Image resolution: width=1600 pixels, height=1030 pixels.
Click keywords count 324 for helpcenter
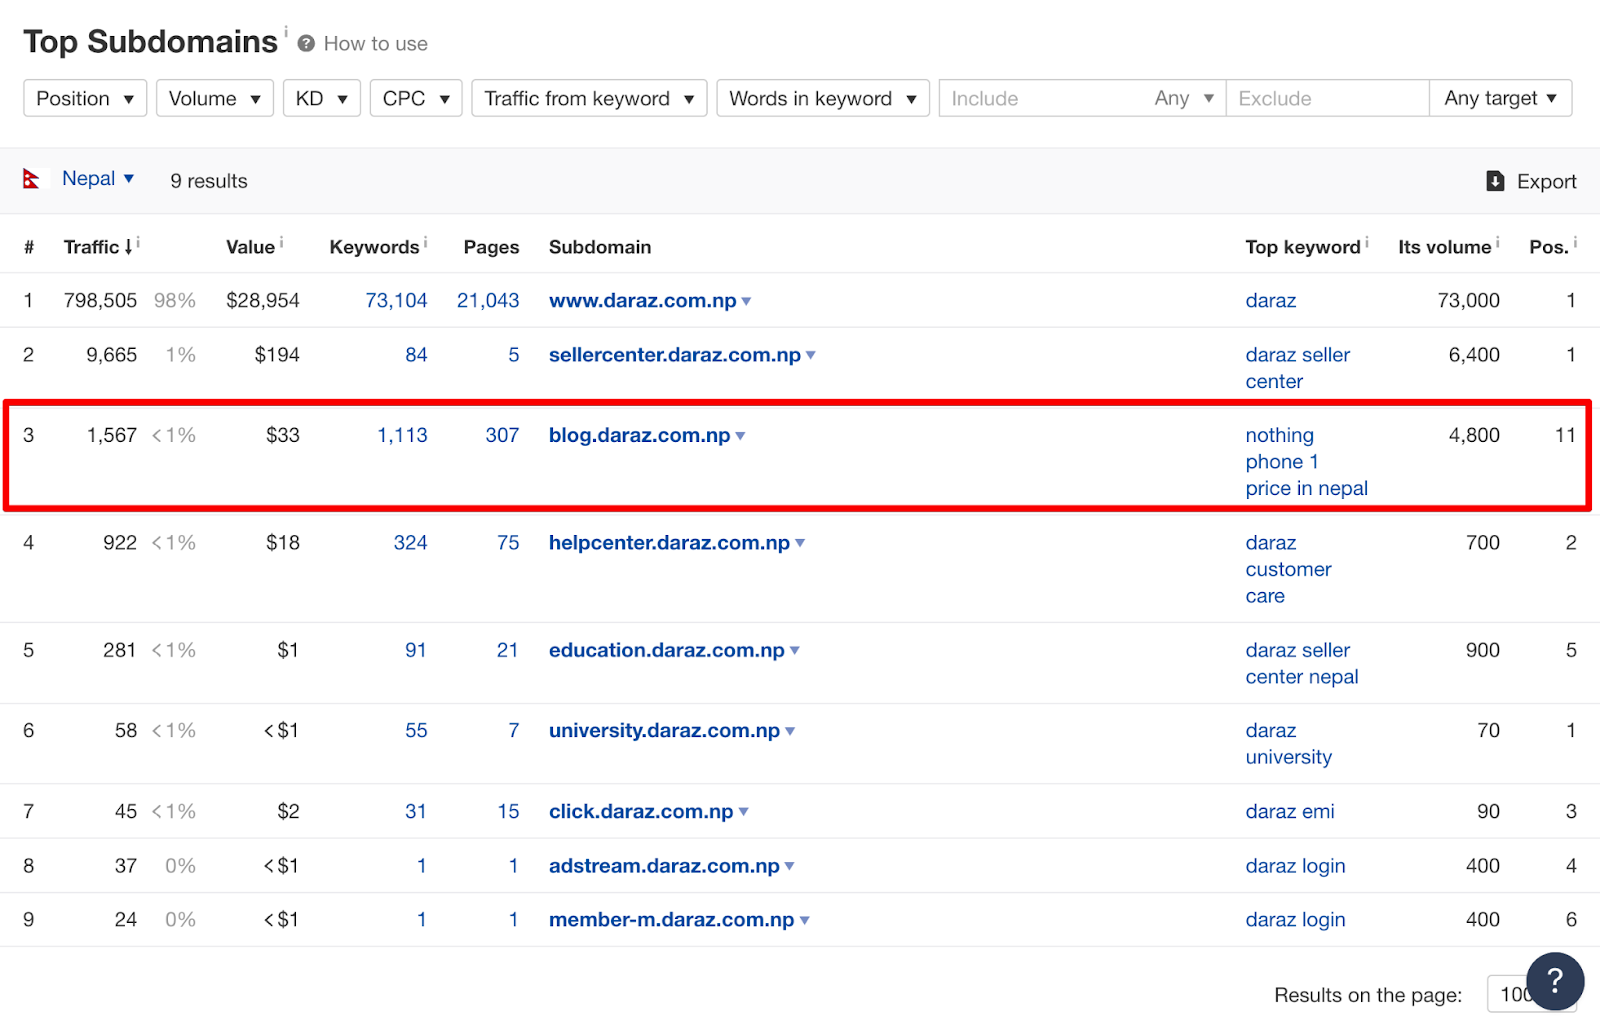(411, 543)
